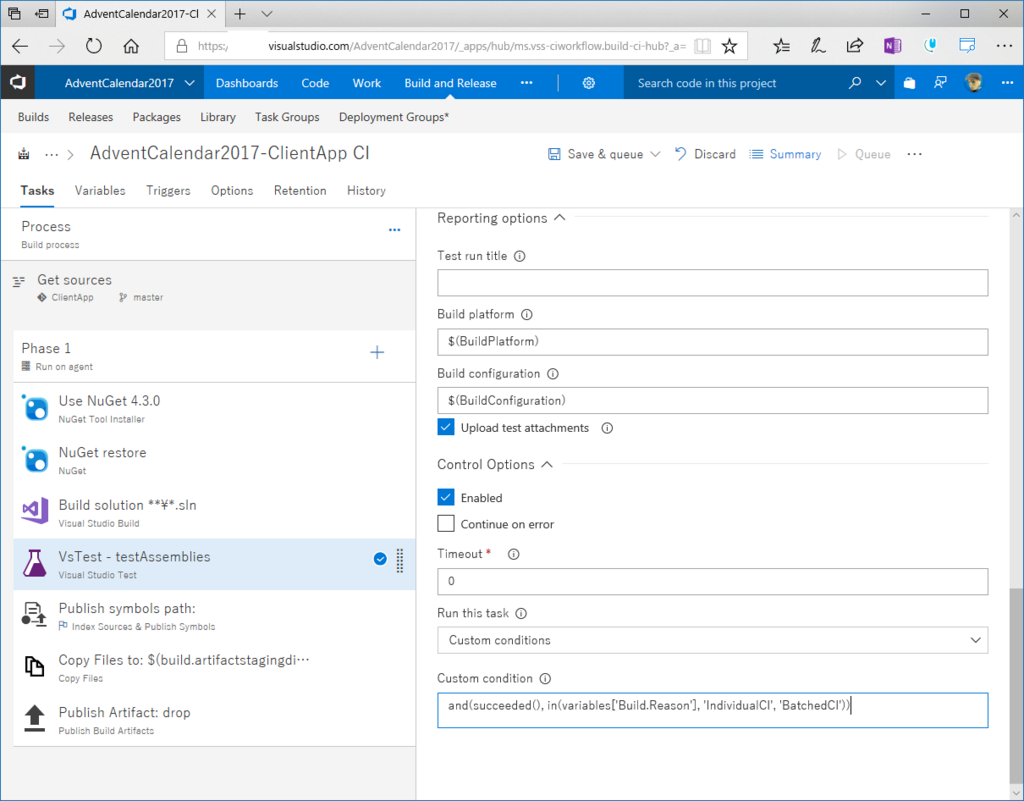The height and width of the screenshot is (801, 1024).
Task: Click the VSTS home logo icon
Action: (18, 82)
